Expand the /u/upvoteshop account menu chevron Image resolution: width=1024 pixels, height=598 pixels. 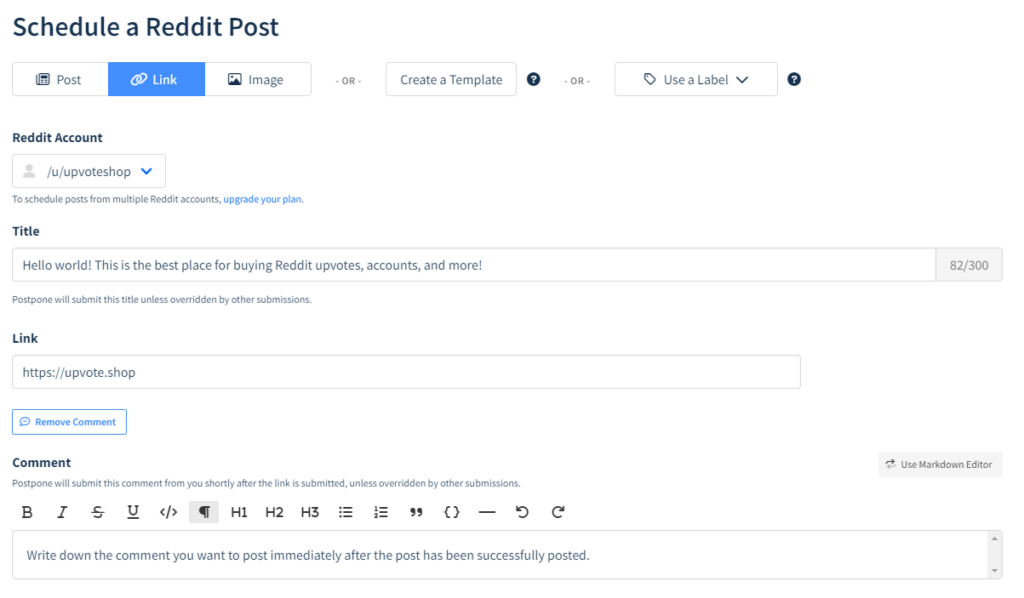click(146, 170)
